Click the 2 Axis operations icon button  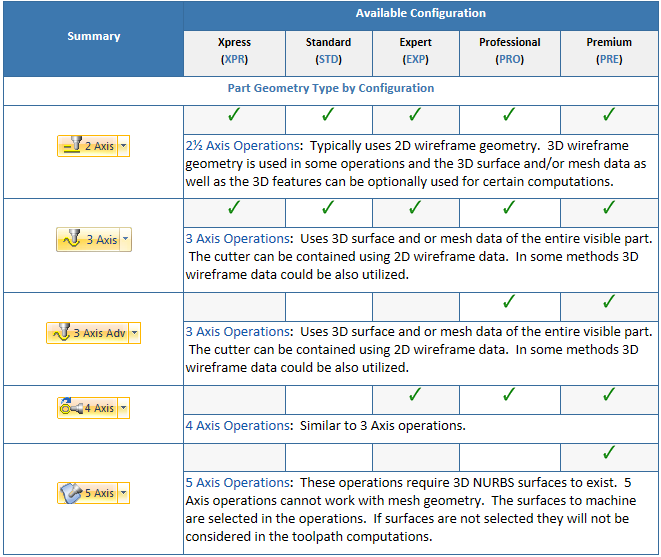tap(87, 146)
